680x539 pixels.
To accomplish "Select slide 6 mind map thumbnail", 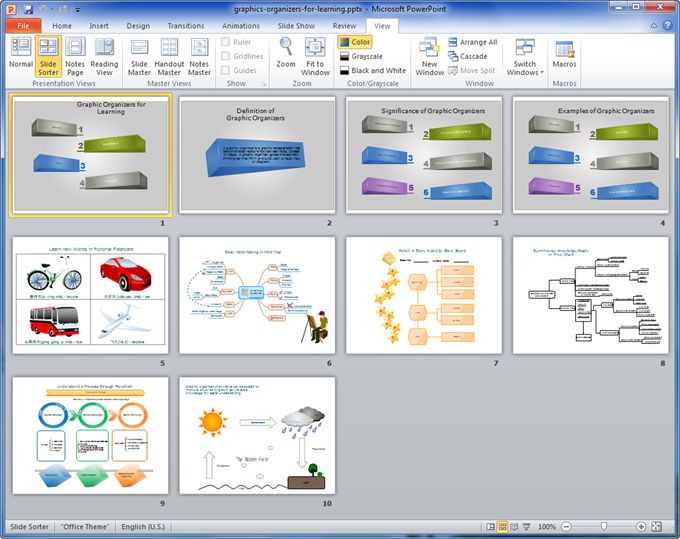I will [258, 295].
